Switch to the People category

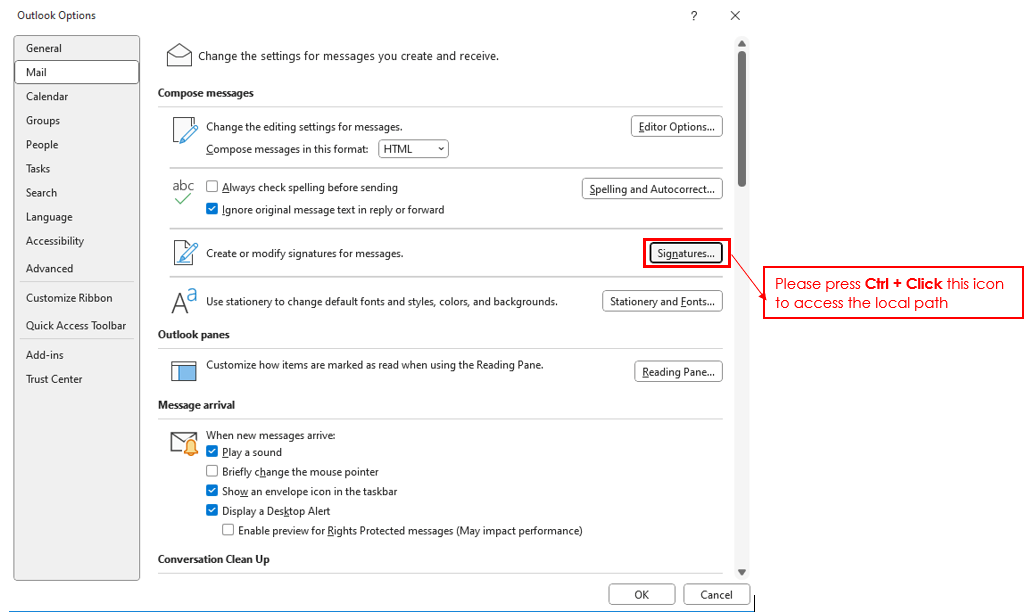(x=76, y=145)
